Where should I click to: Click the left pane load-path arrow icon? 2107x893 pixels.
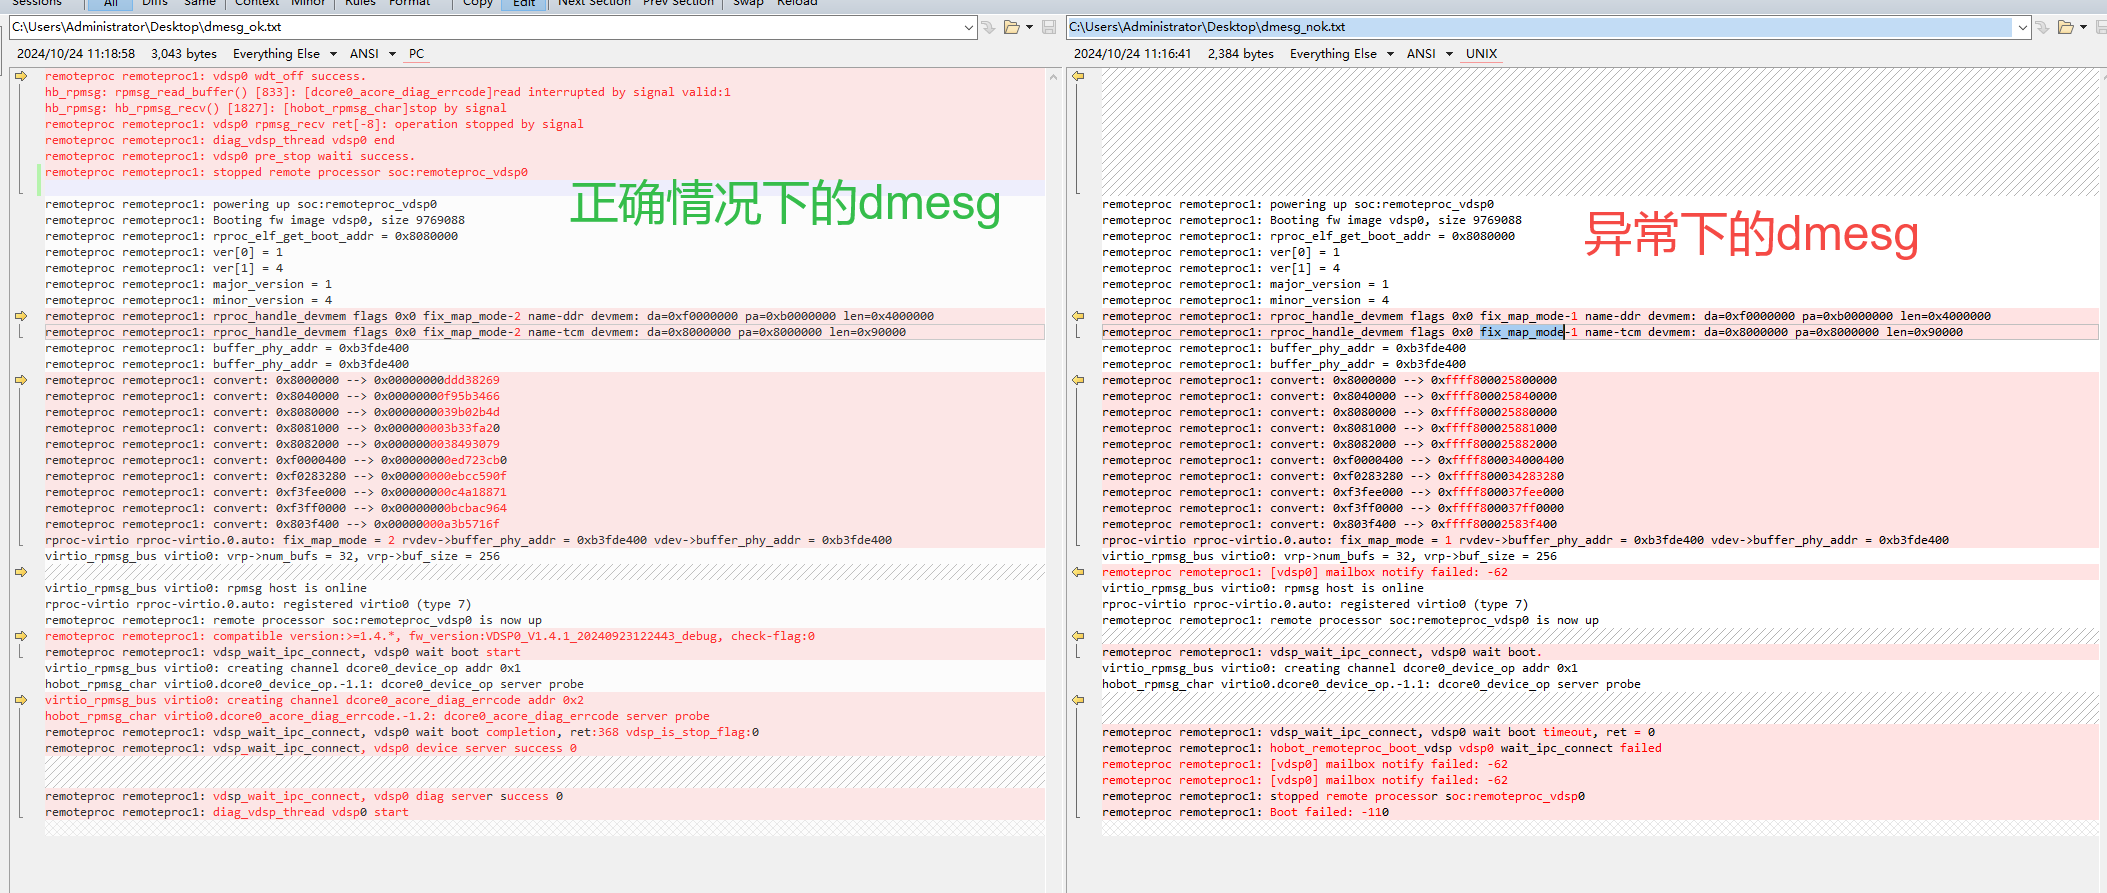[988, 27]
